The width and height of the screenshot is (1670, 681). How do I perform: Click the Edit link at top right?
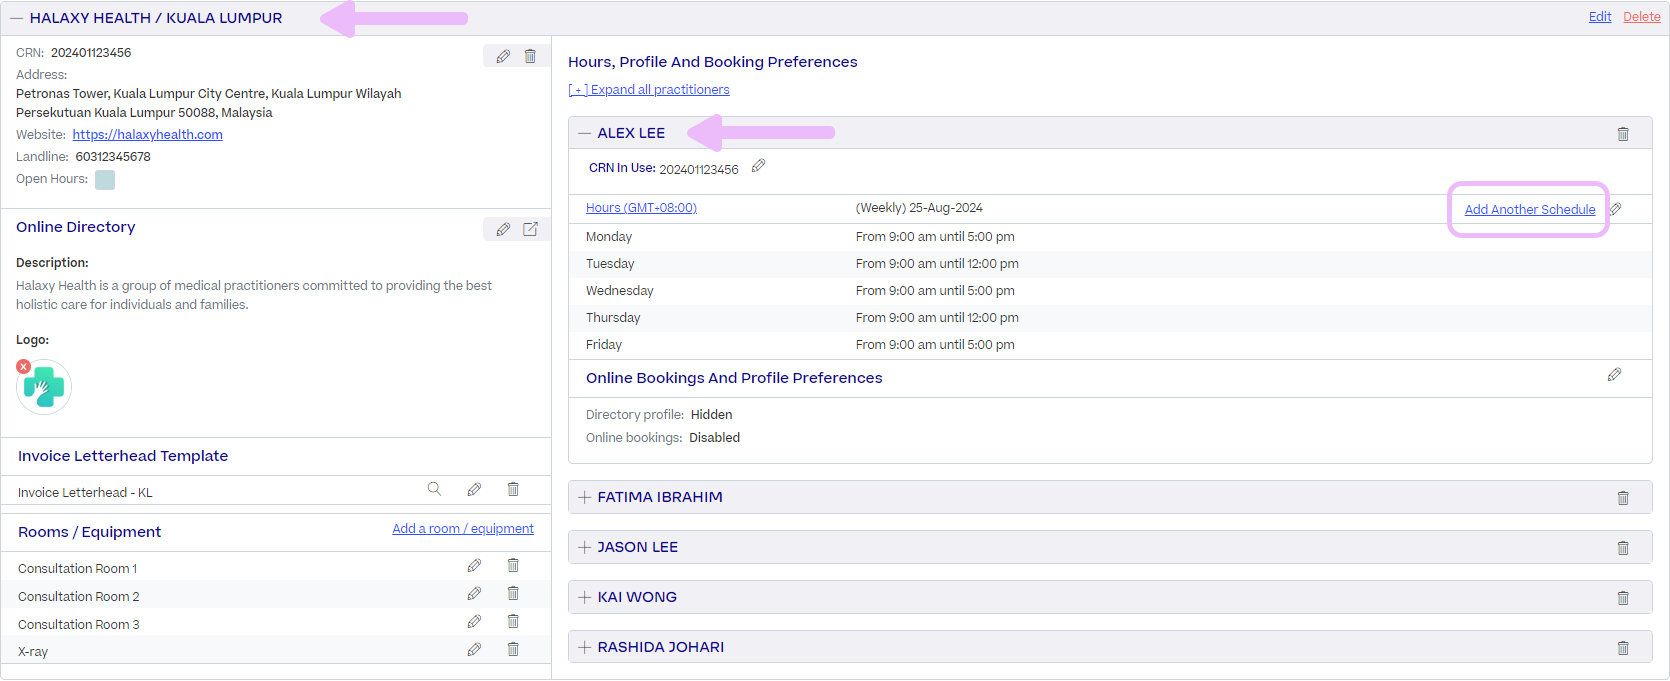pos(1600,17)
